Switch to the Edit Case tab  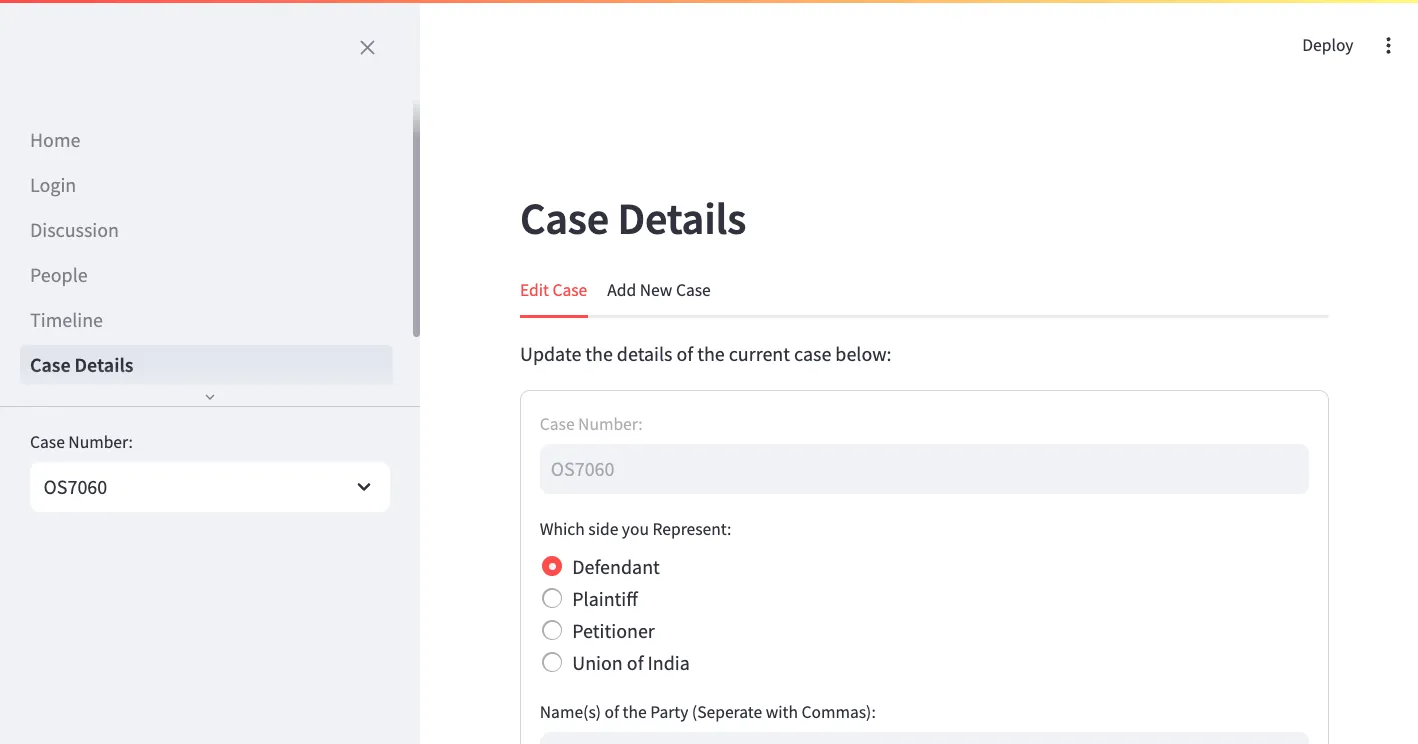[x=553, y=290]
